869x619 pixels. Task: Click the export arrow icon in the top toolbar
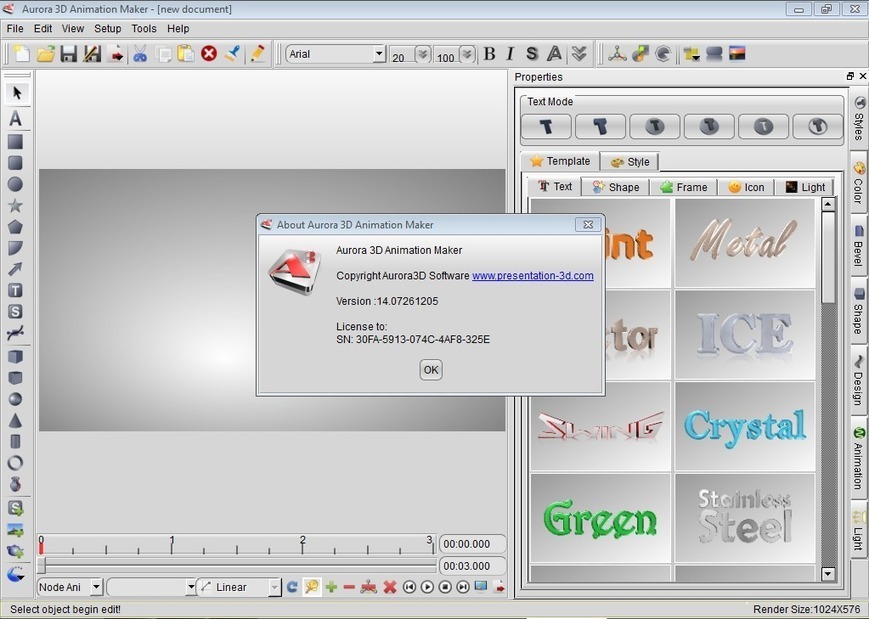[x=116, y=54]
